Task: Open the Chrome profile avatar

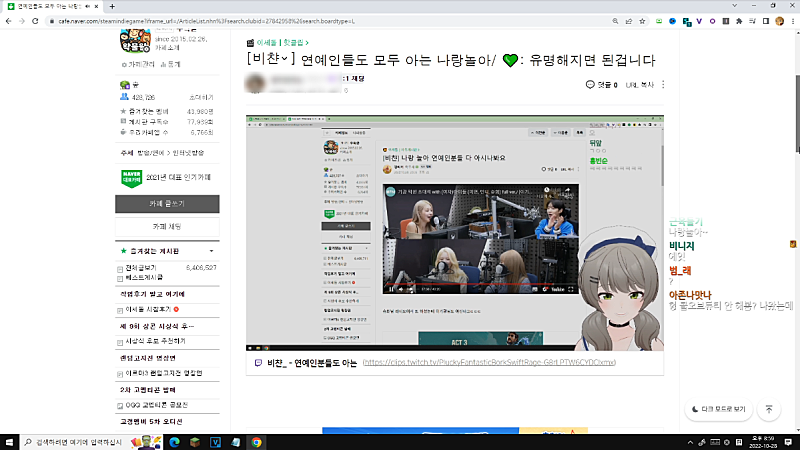Action: 779,21
